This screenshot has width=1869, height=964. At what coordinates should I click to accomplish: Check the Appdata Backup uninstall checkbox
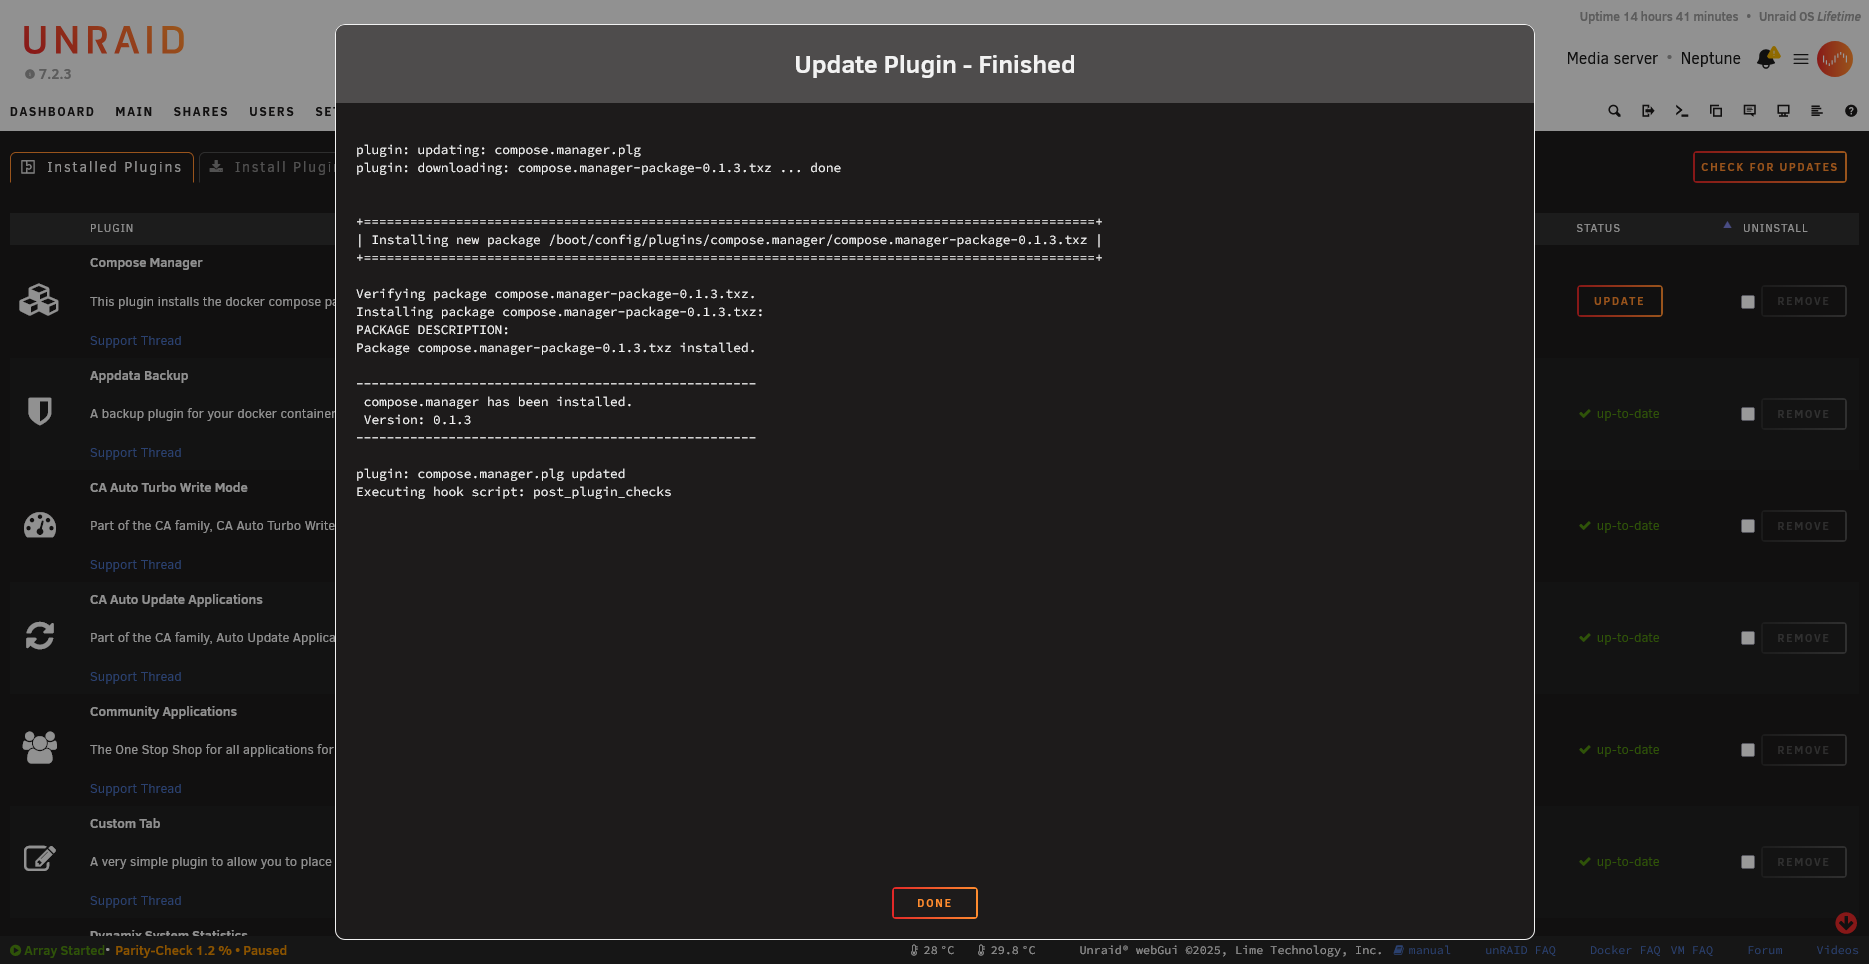tap(1748, 413)
